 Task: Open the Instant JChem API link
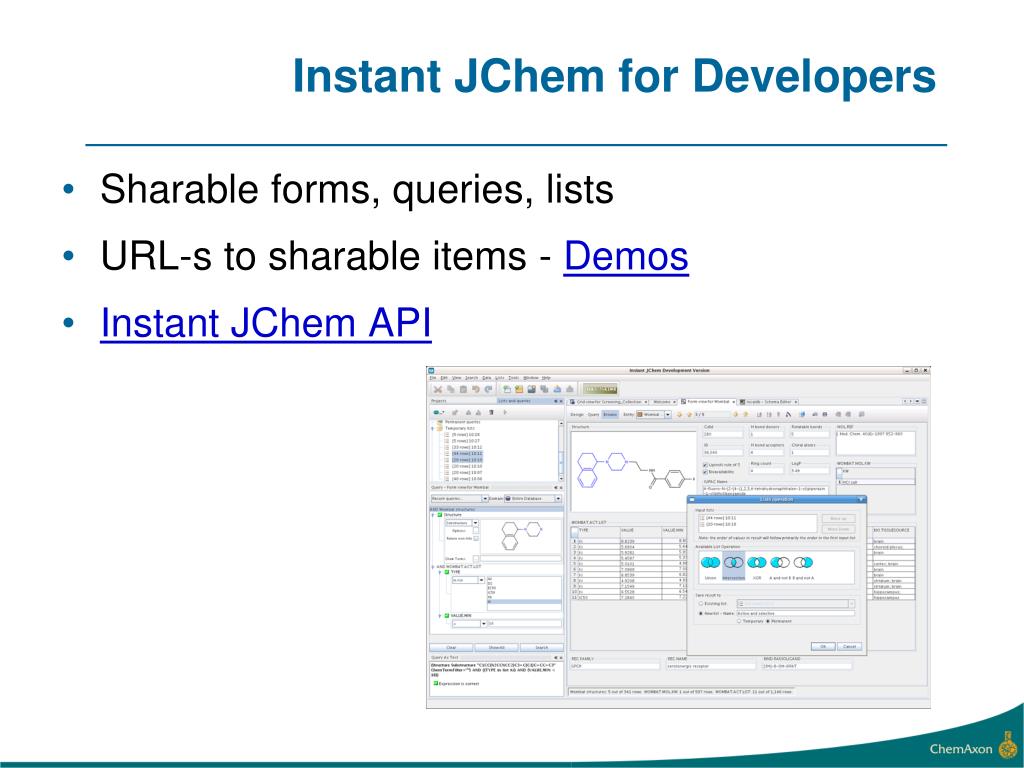266,323
